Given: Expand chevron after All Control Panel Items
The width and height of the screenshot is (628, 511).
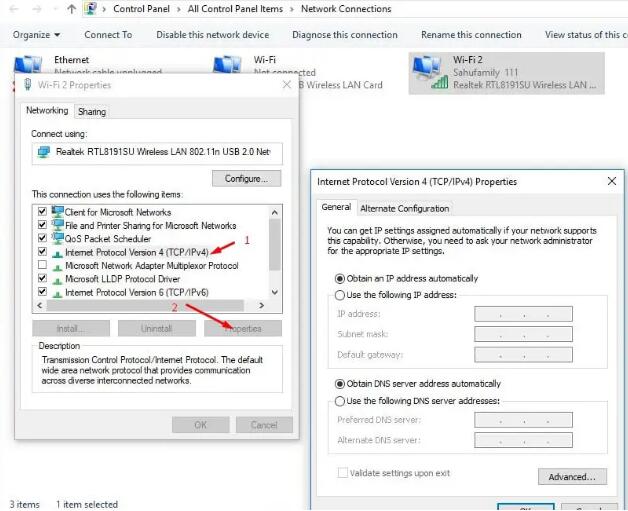Looking at the screenshot, I should point(292,9).
